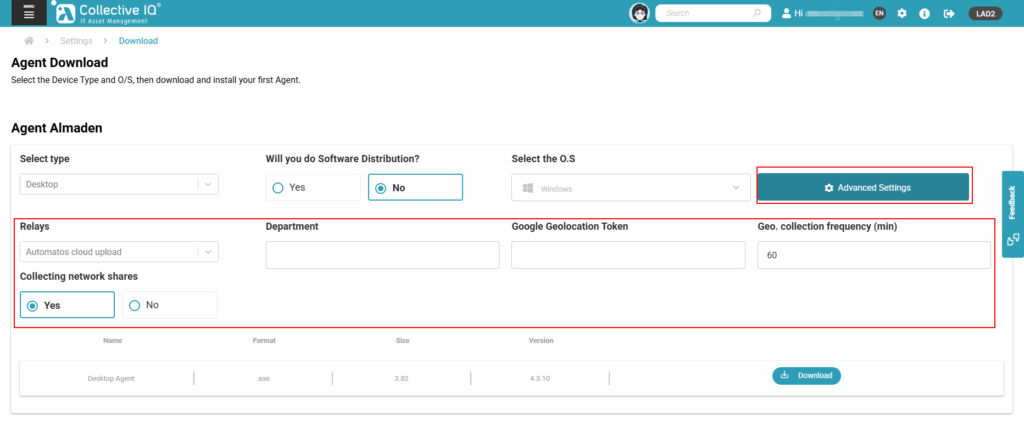Click the assistant avatar icon
This screenshot has width=1024, height=421.
point(638,13)
